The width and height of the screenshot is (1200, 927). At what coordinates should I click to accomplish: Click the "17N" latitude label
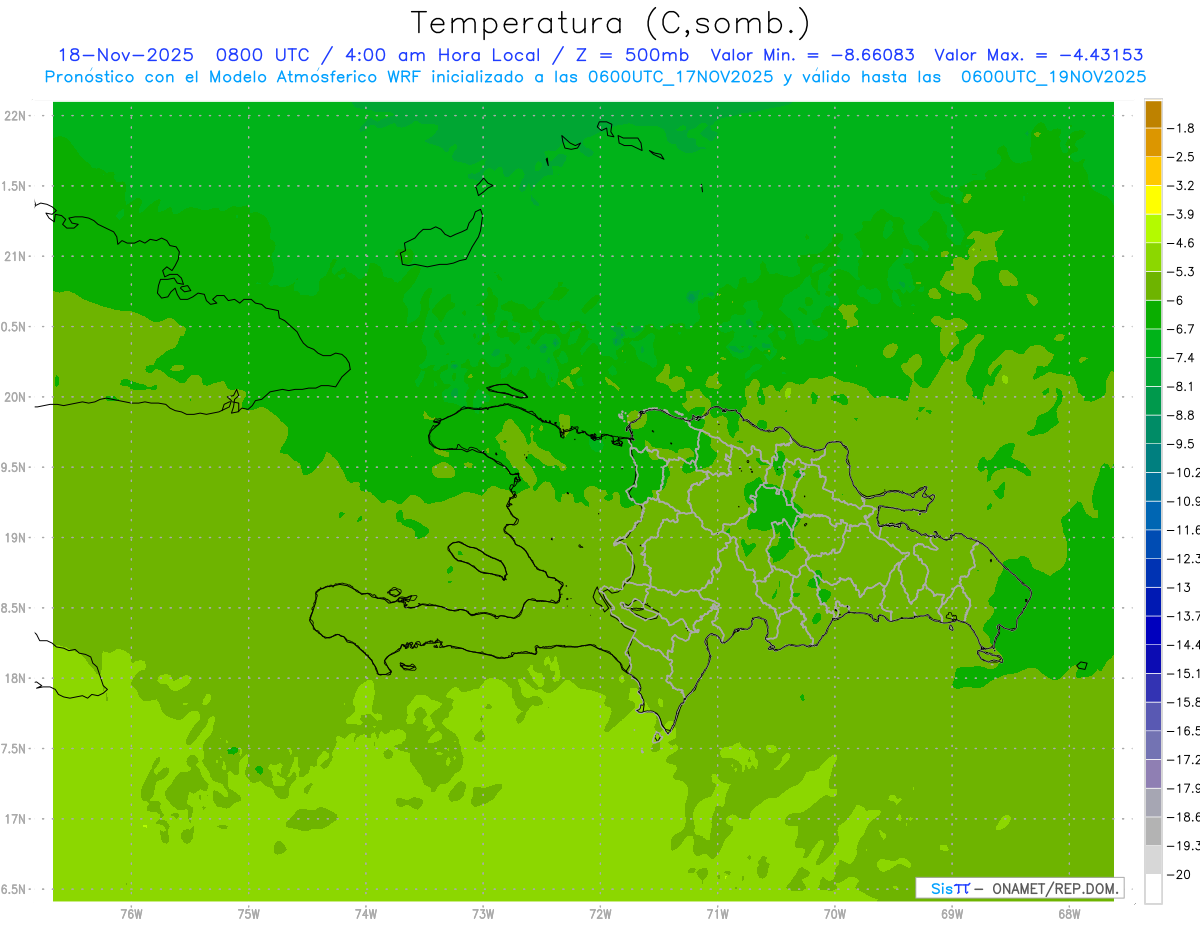pyautogui.click(x=16, y=819)
